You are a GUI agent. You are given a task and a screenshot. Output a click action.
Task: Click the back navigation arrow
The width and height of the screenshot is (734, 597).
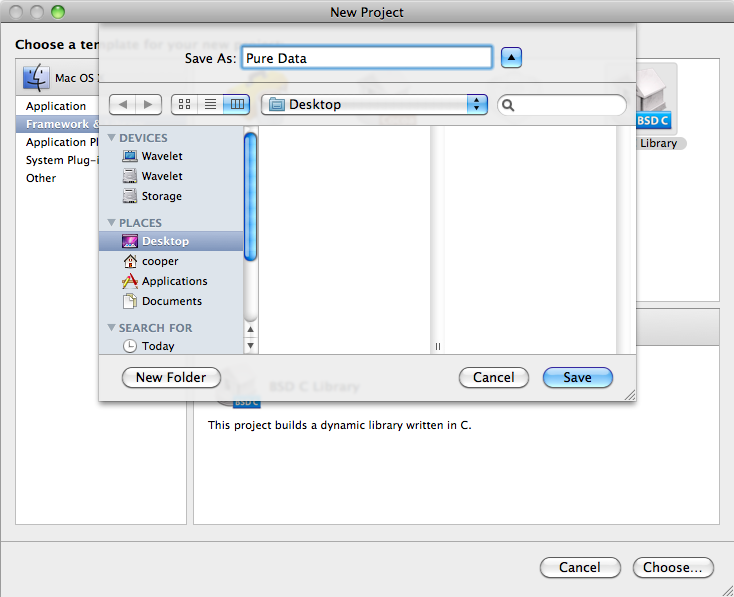(123, 104)
